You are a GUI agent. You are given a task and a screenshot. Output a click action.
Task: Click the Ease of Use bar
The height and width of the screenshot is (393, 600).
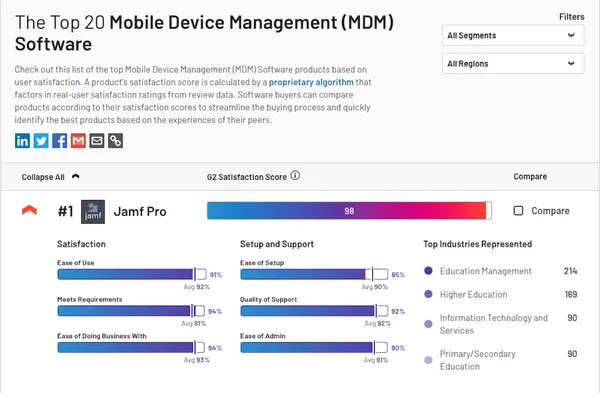click(132, 274)
